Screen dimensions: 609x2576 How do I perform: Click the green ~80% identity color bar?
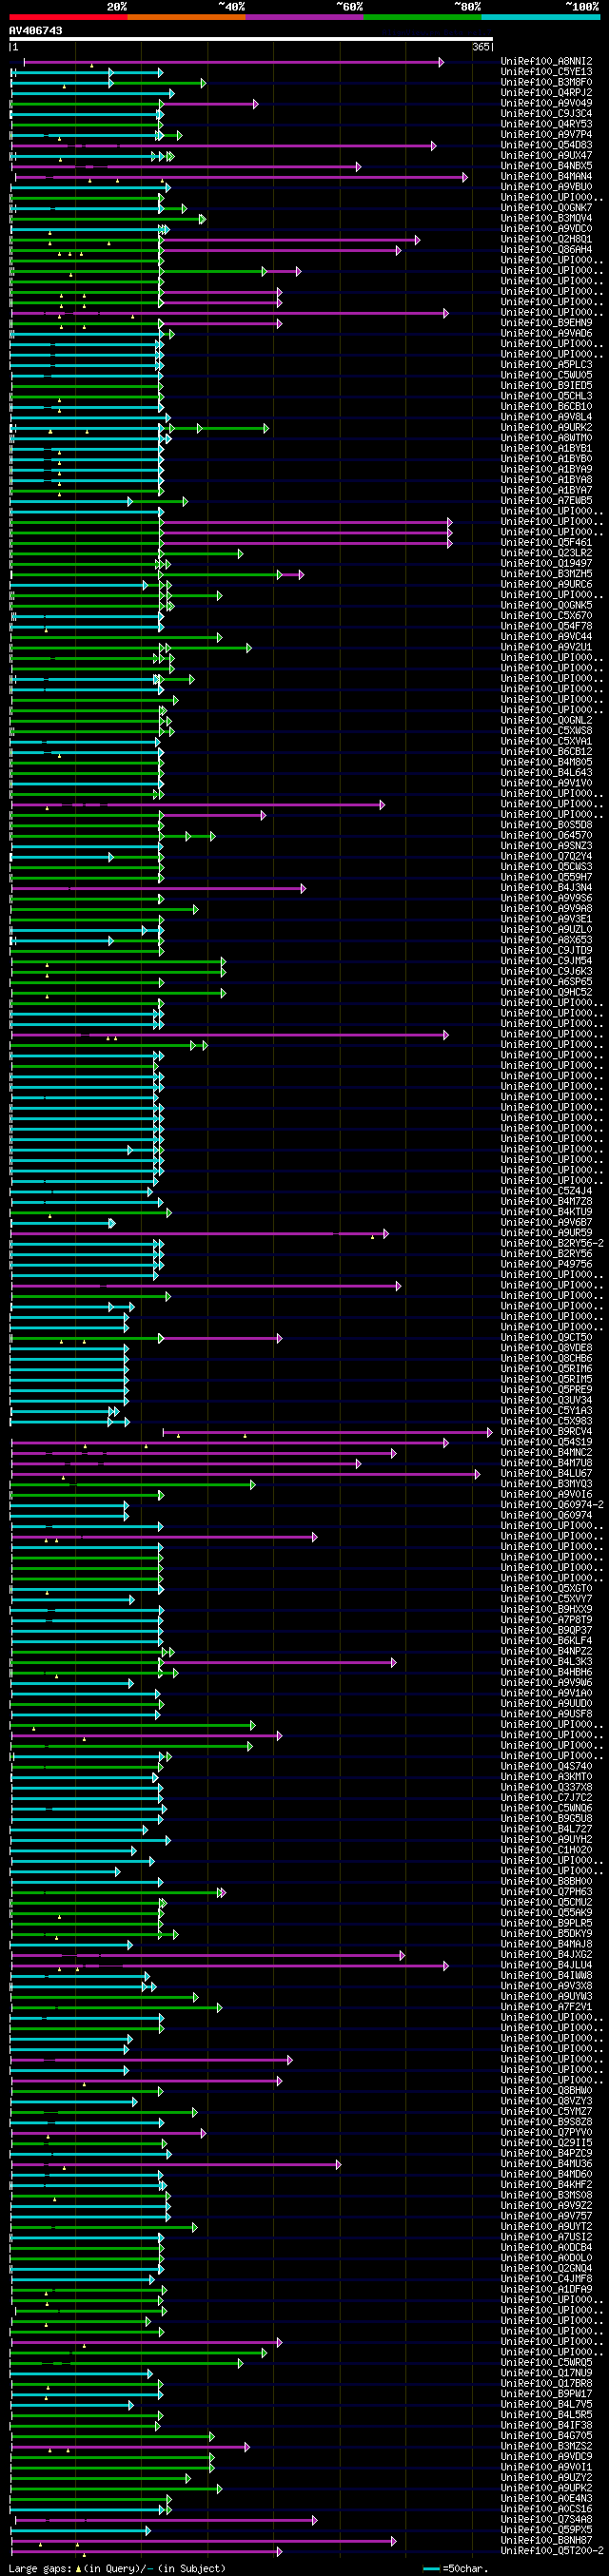coord(422,17)
